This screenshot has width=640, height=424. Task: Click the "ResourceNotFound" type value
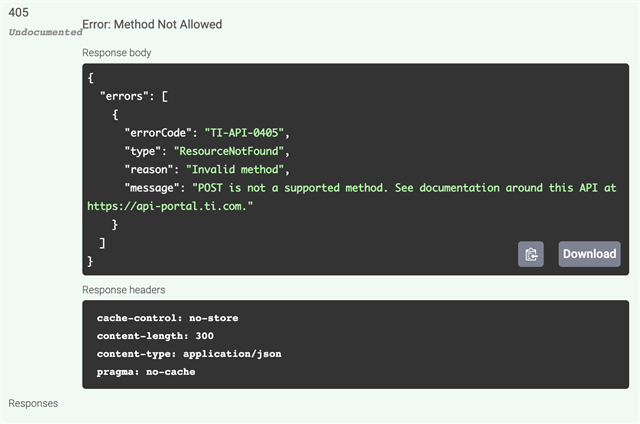231,150
